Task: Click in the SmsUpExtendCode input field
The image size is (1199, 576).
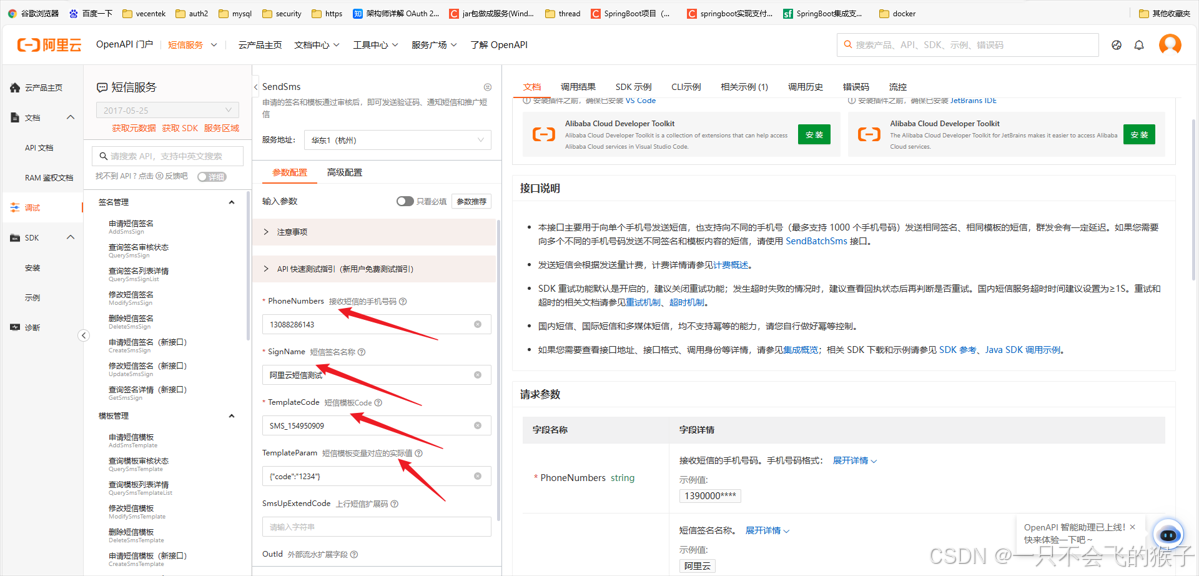Action: pyautogui.click(x=376, y=526)
